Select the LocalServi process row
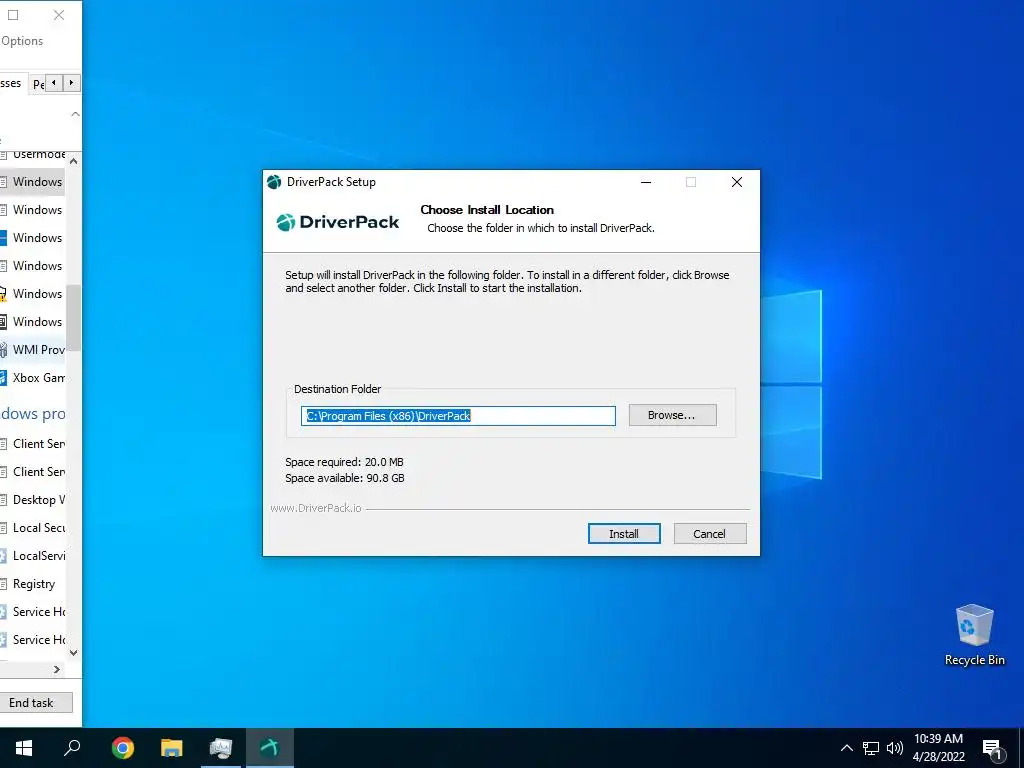 [33, 556]
